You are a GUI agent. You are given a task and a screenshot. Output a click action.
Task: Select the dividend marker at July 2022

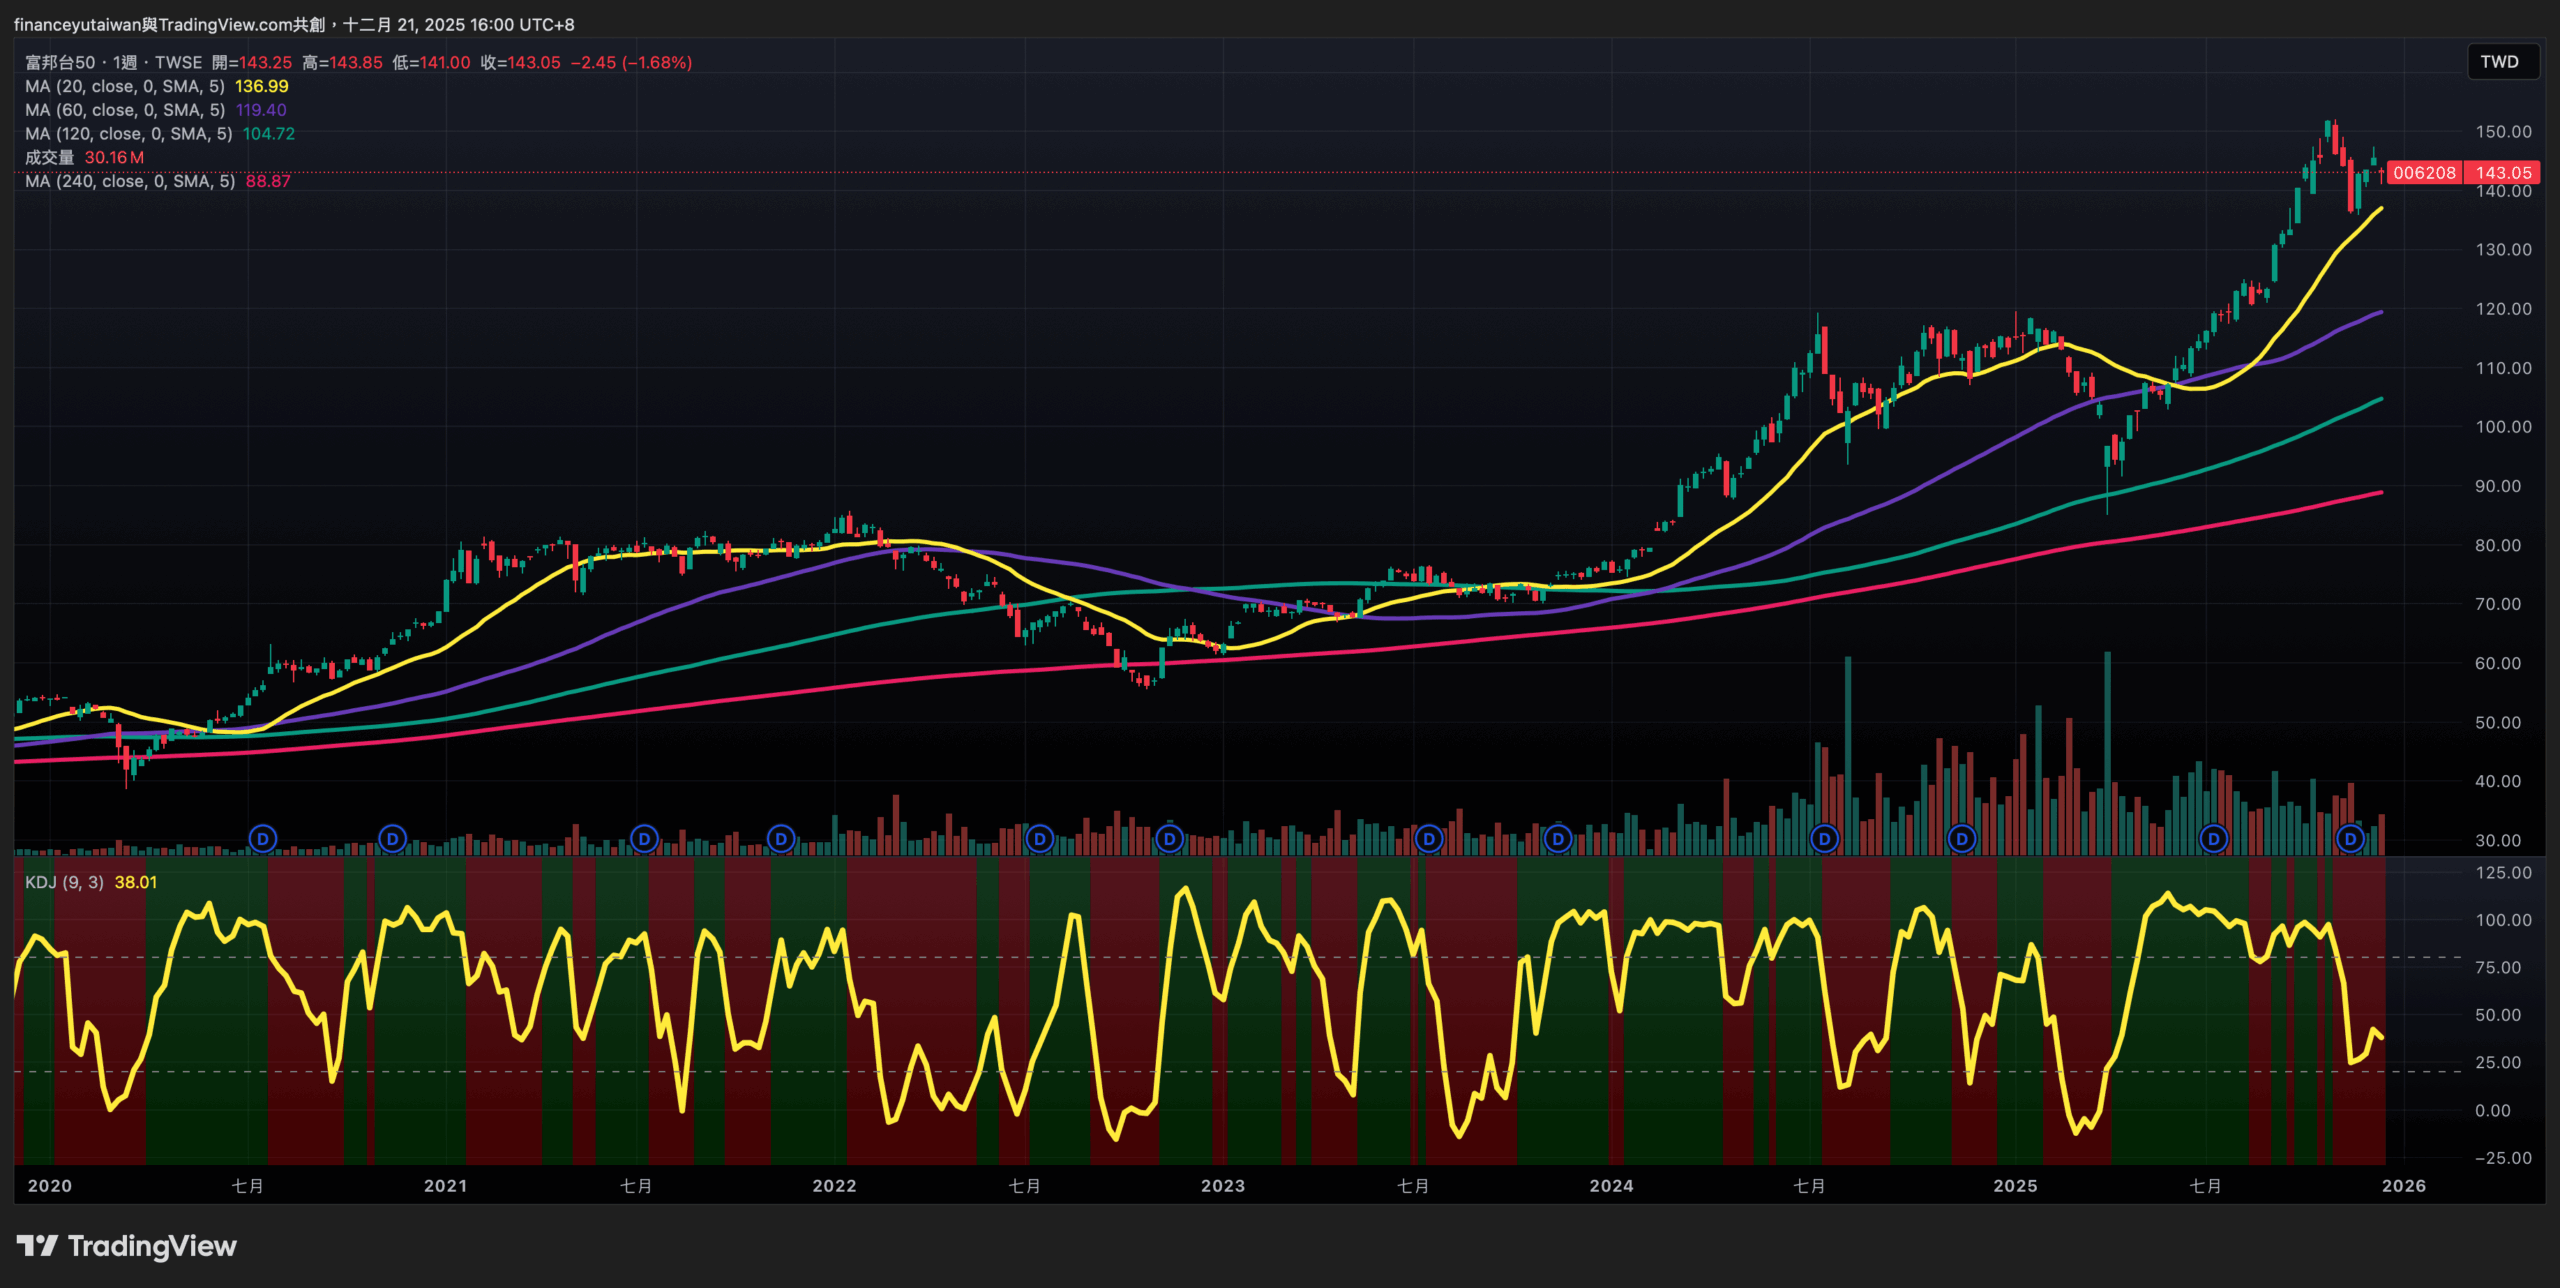[1040, 838]
